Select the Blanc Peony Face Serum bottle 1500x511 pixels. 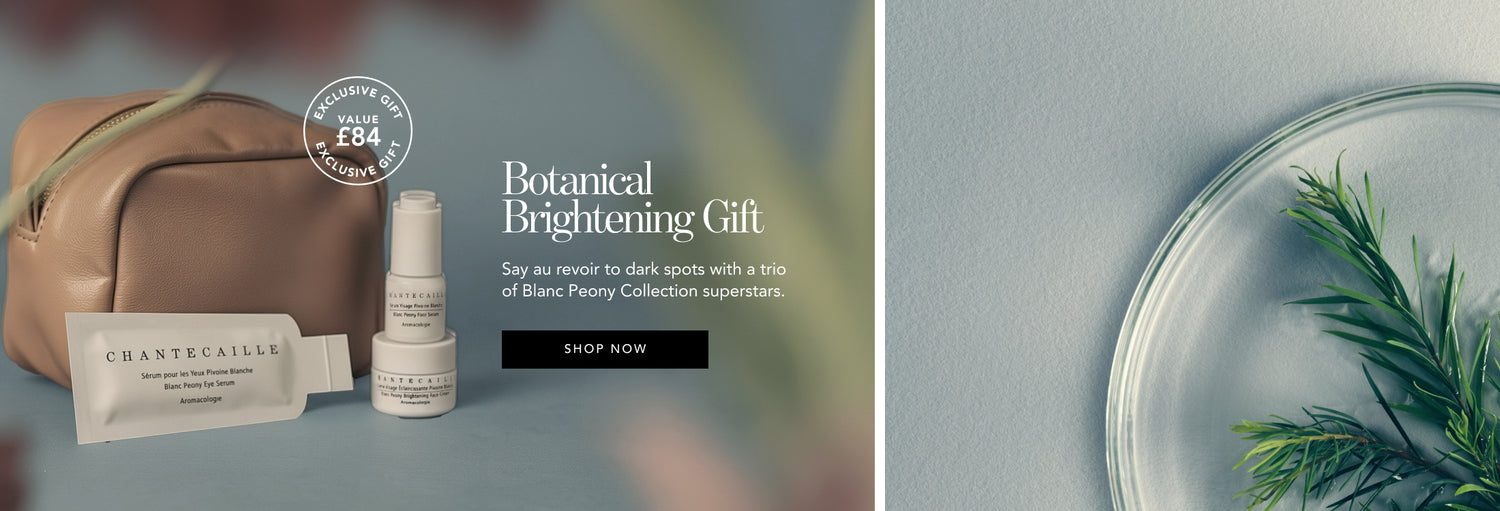pos(415,300)
